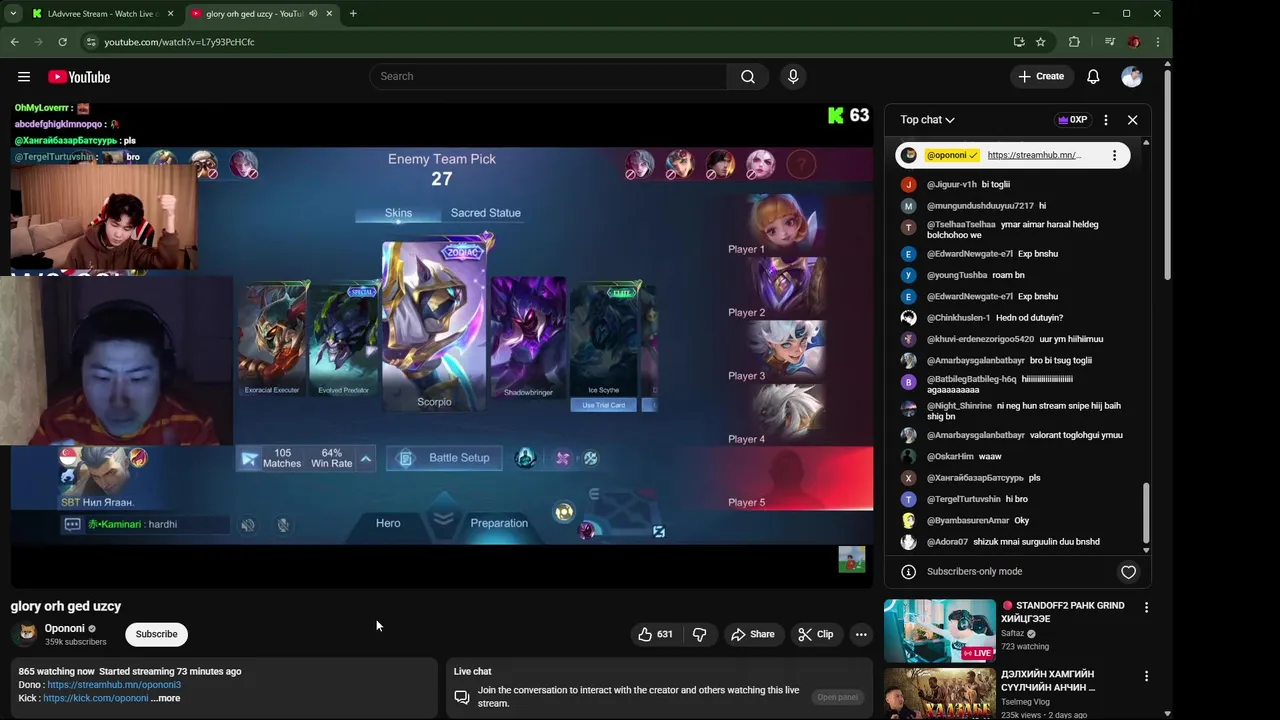Open the streamhub.mn donation link

[114, 685]
